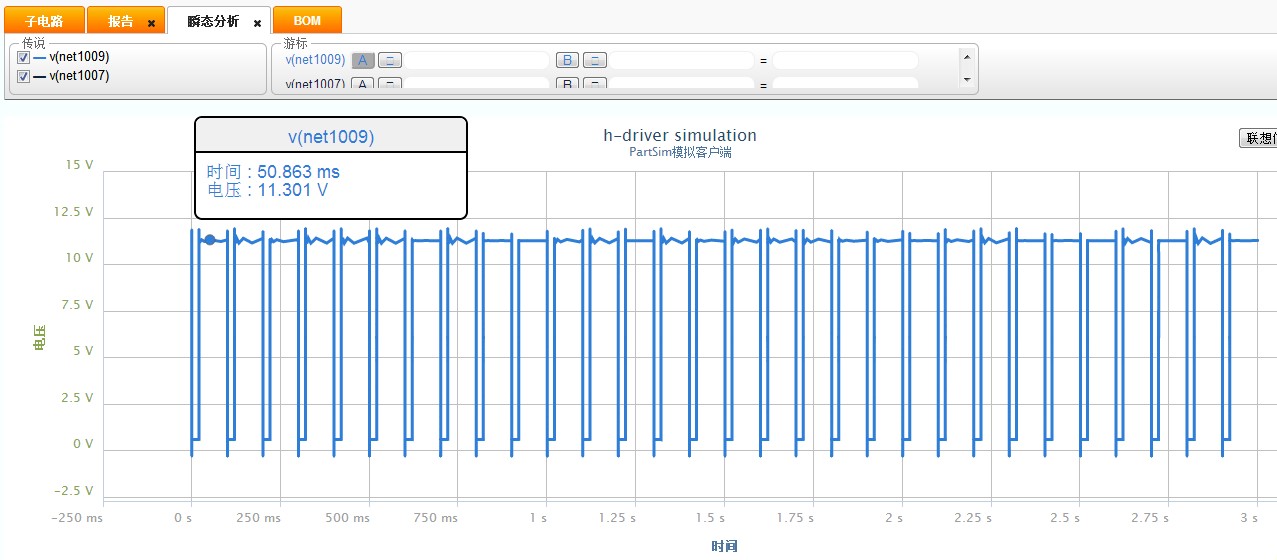The height and width of the screenshot is (560, 1277).
Task: Close the 报告 tab
Action: pos(151,23)
